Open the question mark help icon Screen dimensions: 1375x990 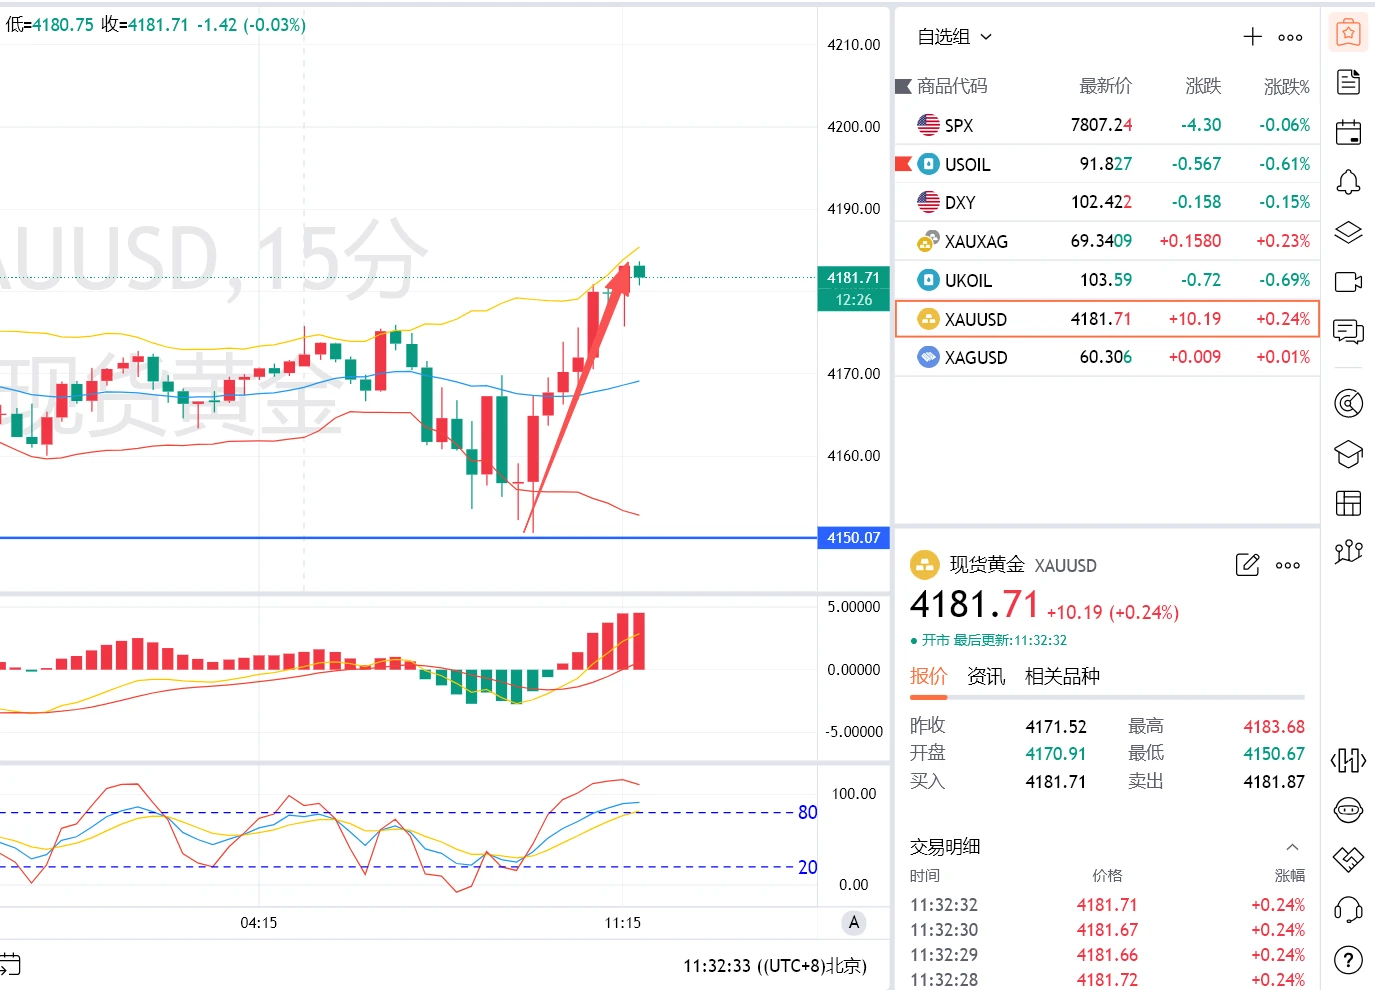(1348, 961)
